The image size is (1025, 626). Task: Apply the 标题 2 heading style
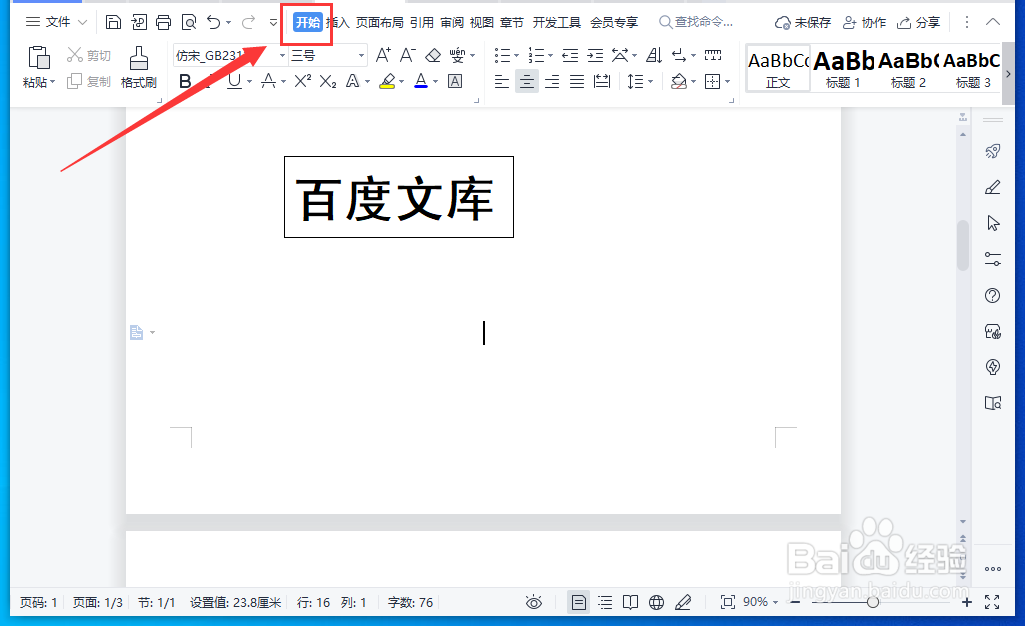[x=908, y=68]
